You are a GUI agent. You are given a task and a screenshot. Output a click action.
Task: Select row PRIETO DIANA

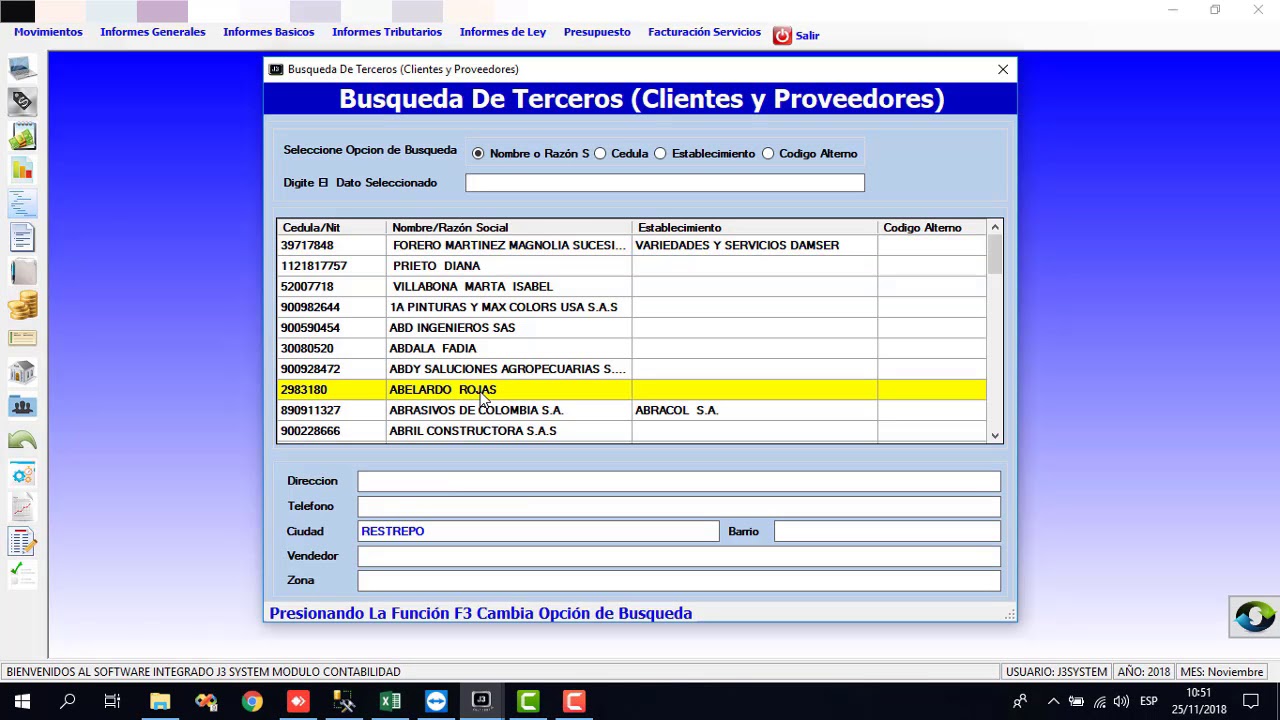coord(632,266)
